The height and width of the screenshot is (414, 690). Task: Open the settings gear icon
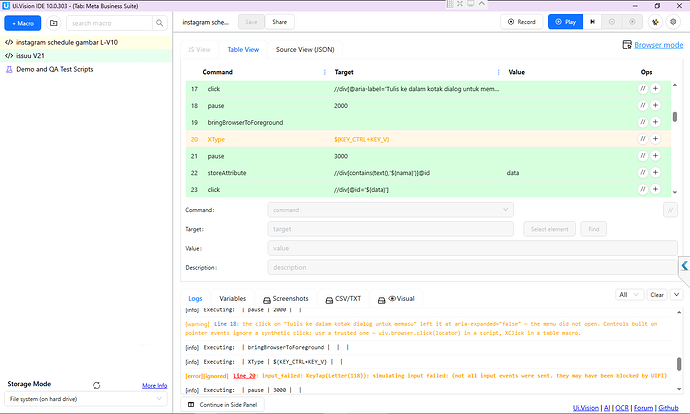673,22
